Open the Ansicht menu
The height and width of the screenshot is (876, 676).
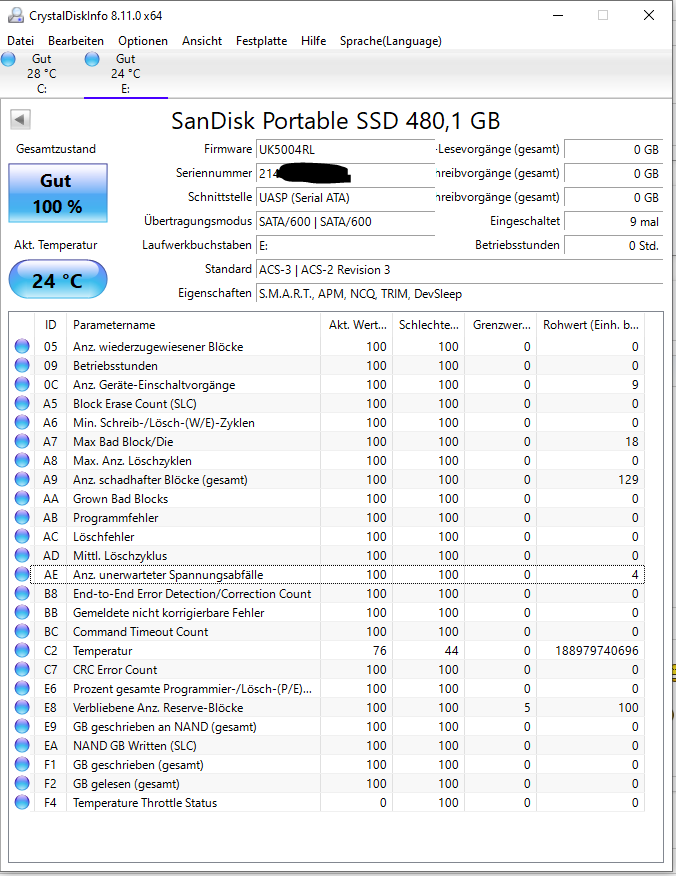click(202, 41)
